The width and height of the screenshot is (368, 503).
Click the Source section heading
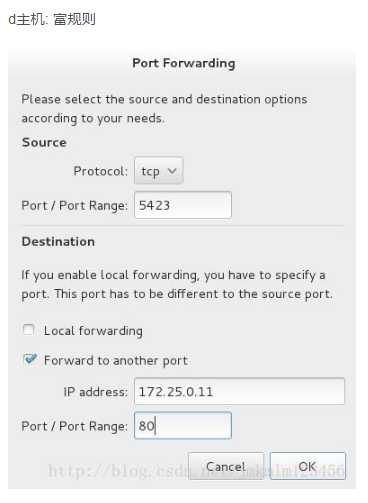(x=44, y=142)
